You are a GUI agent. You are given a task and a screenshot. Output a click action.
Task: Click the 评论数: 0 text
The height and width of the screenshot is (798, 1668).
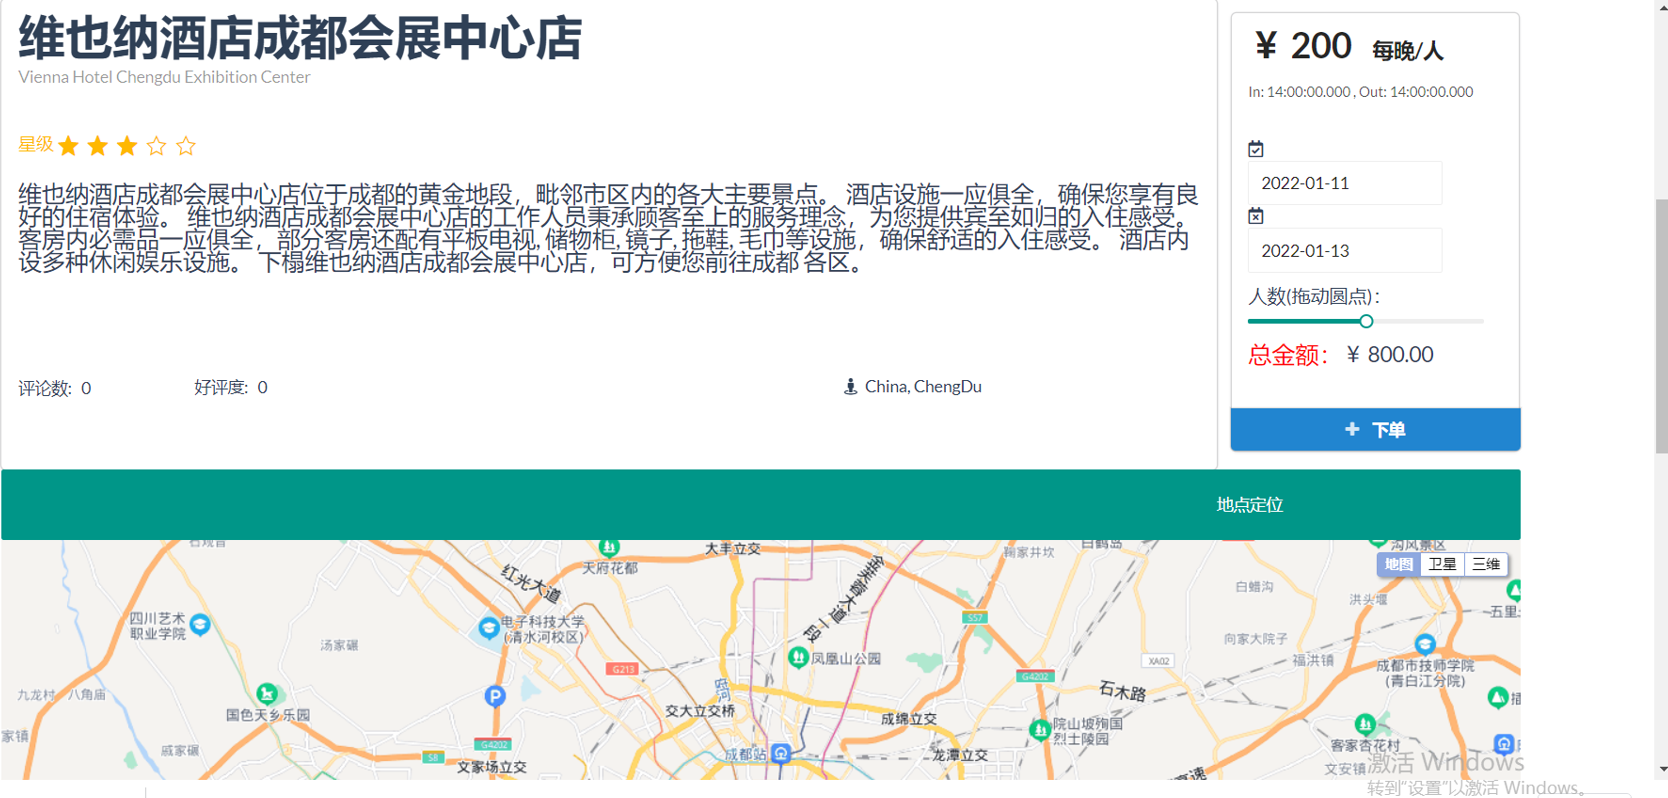55,388
